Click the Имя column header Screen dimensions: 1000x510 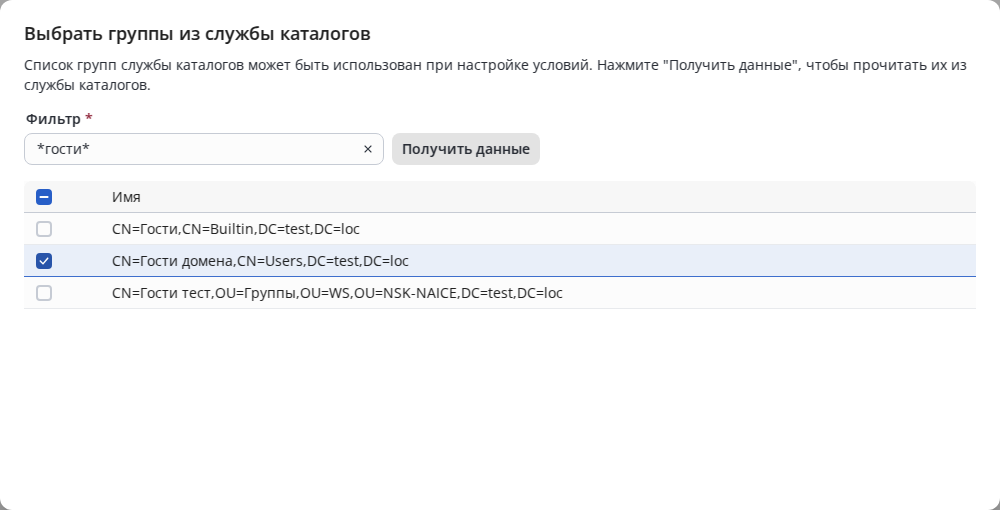126,197
